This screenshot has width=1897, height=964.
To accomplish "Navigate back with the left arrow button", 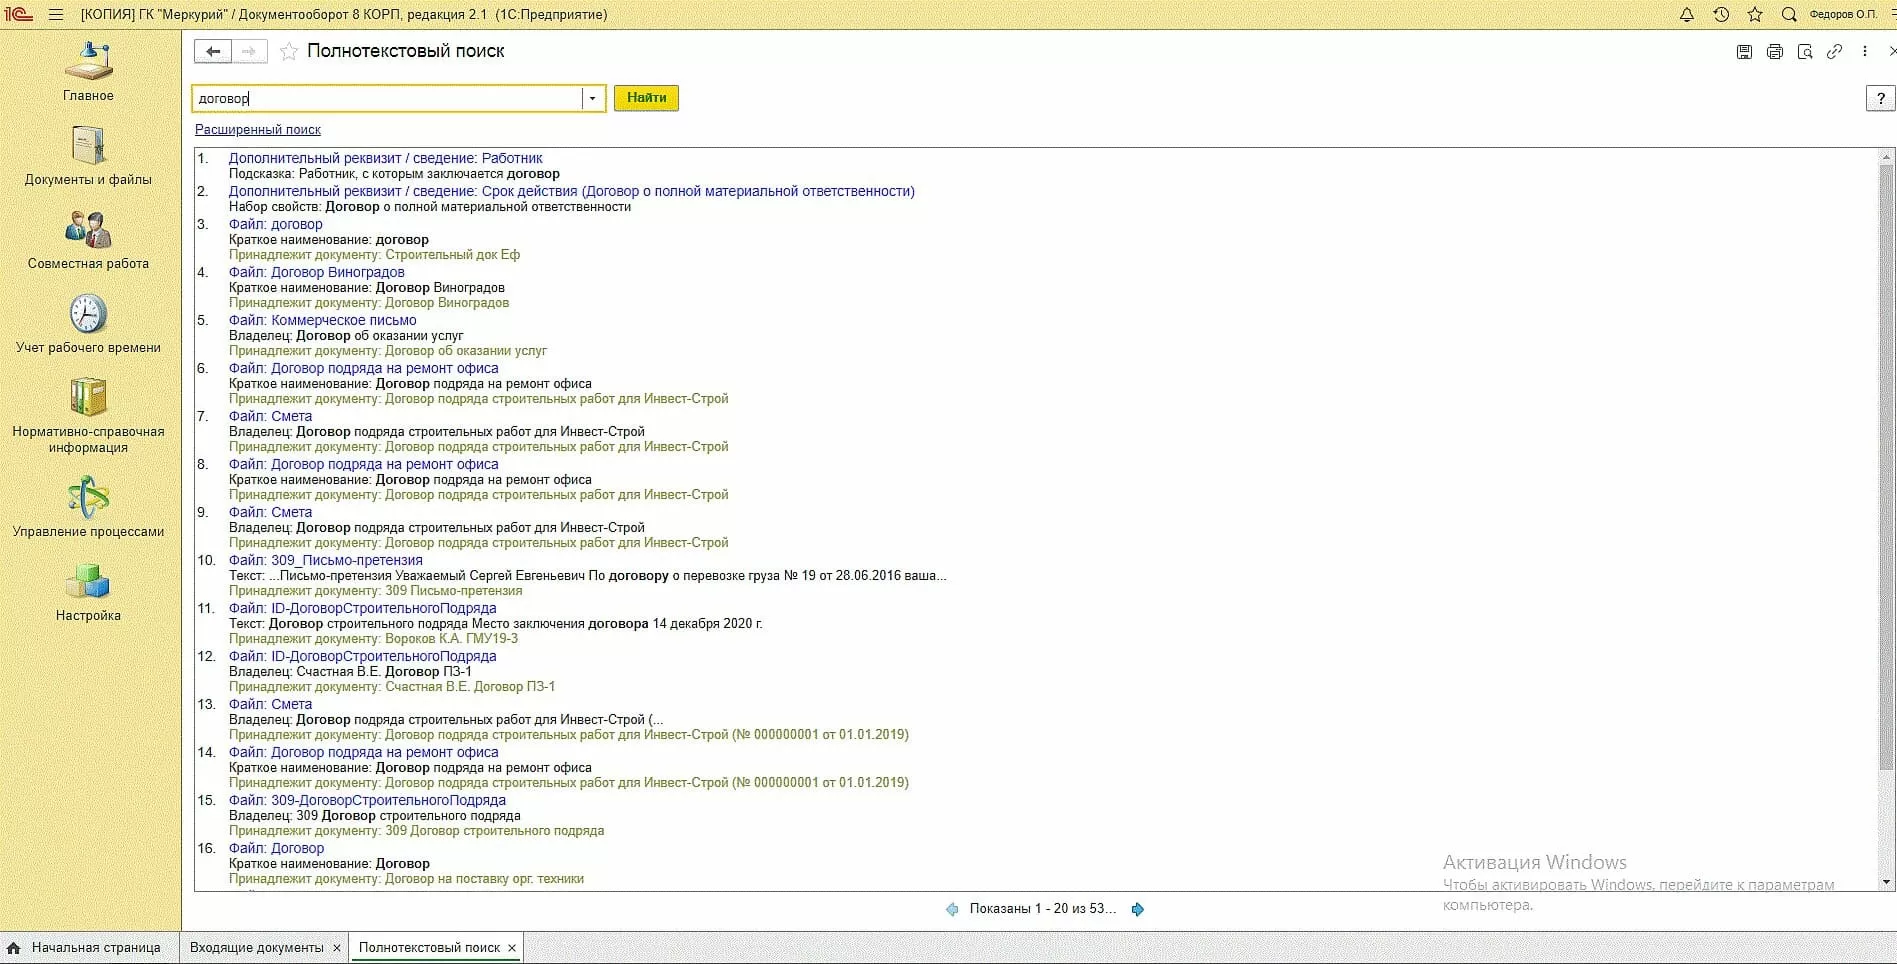I will click(212, 52).
